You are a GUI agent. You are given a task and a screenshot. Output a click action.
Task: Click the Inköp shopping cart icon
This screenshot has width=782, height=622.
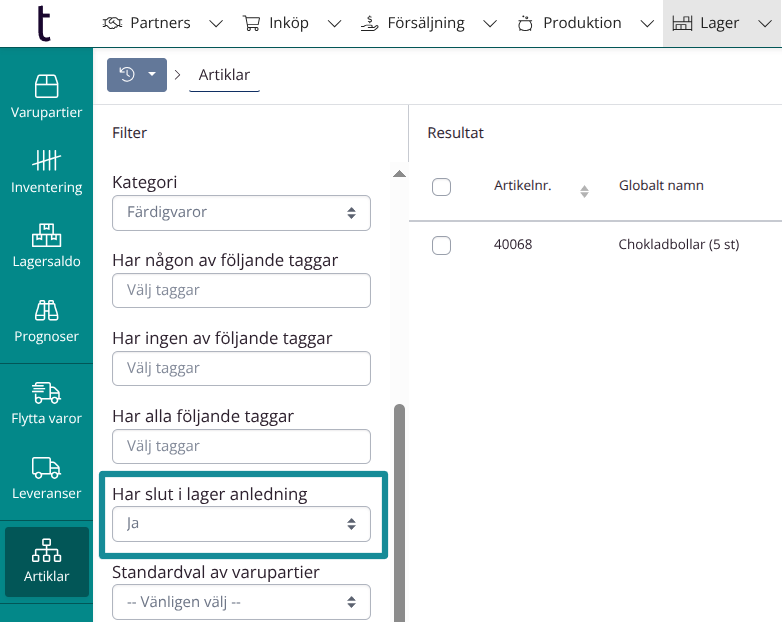tap(251, 23)
